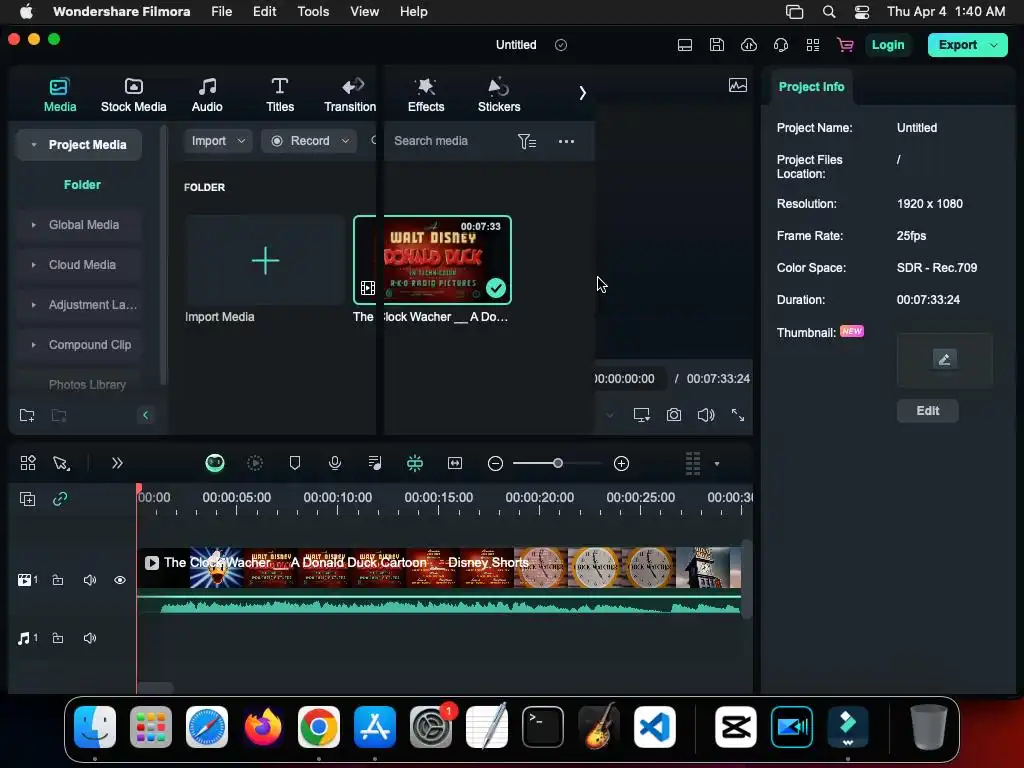Viewport: 1024px width, 768px height.
Task: Click the Import Media plus tile
Action: pyautogui.click(x=264, y=261)
